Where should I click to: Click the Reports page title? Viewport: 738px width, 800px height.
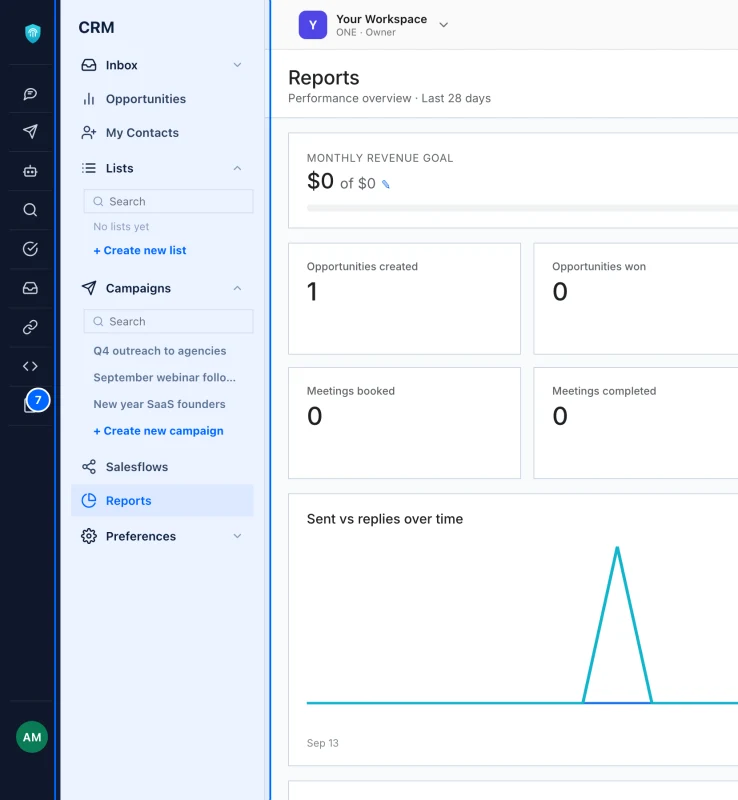tap(324, 78)
